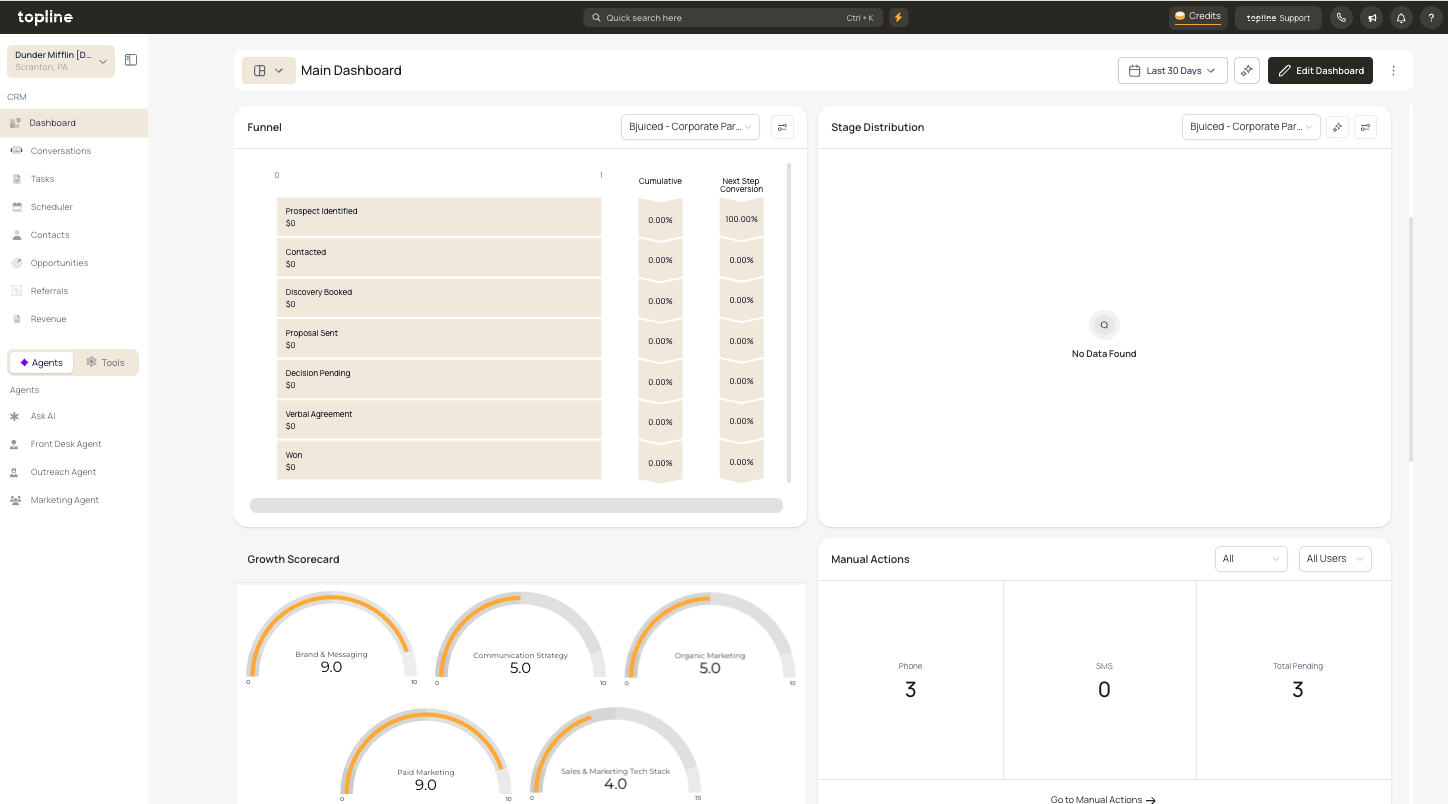Viewport: 1448px width, 804px height.
Task: Click the Outreach Agent icon
Action: (x=15, y=472)
